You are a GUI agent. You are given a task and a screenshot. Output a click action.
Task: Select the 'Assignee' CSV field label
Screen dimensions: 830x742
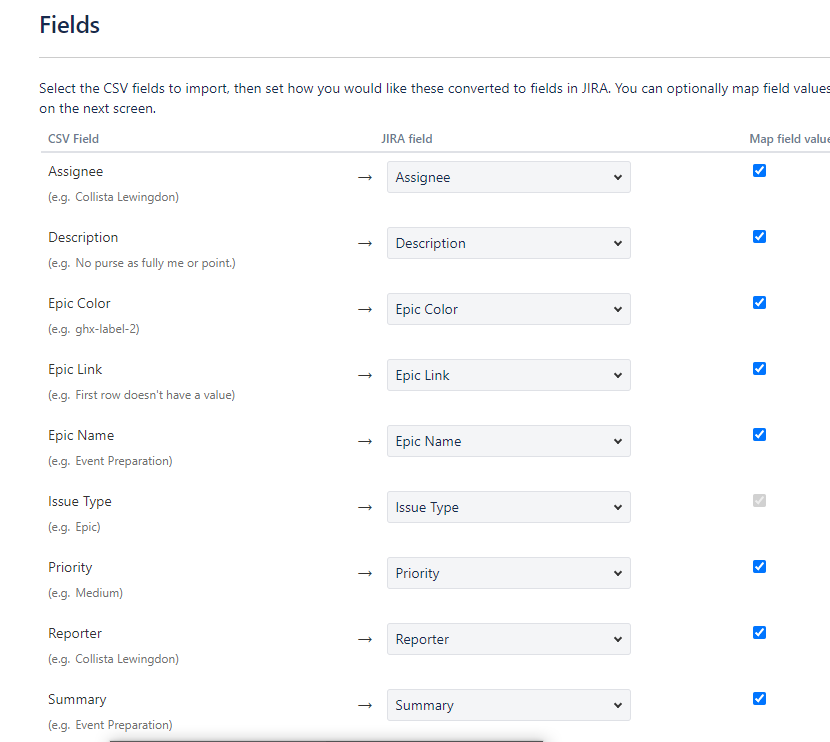(x=76, y=171)
